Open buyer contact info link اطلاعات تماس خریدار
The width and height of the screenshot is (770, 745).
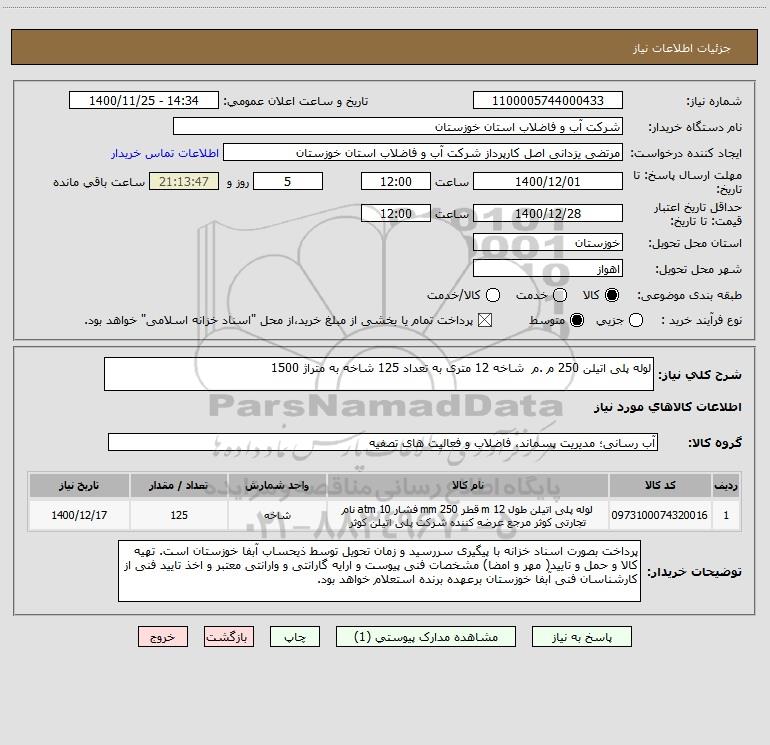pos(165,153)
